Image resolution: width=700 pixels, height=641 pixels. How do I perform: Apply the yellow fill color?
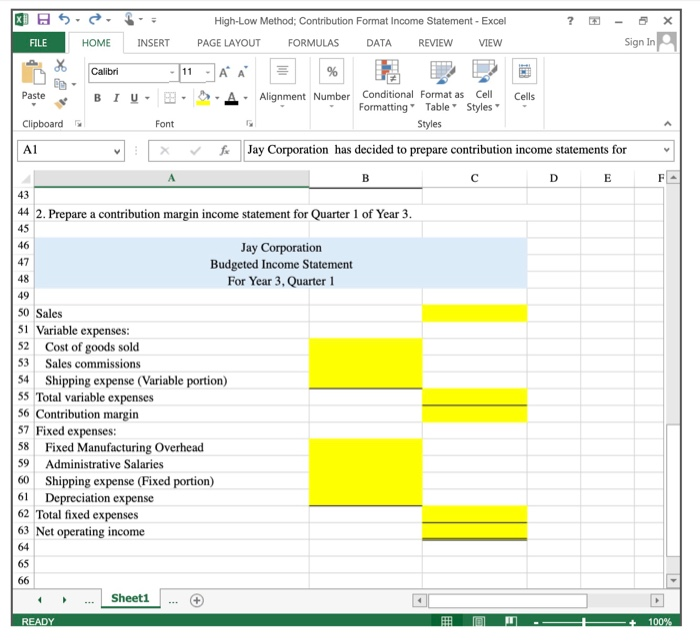pos(204,98)
